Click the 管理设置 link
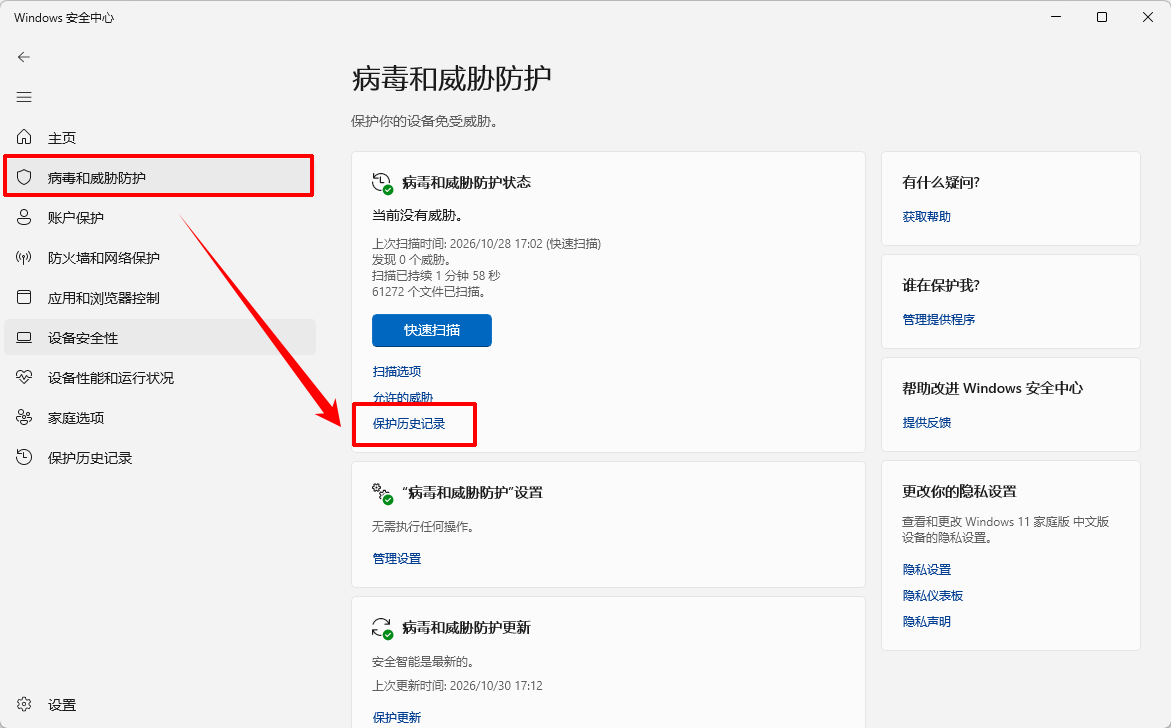Screen dimensions: 1171x728 coord(397,559)
